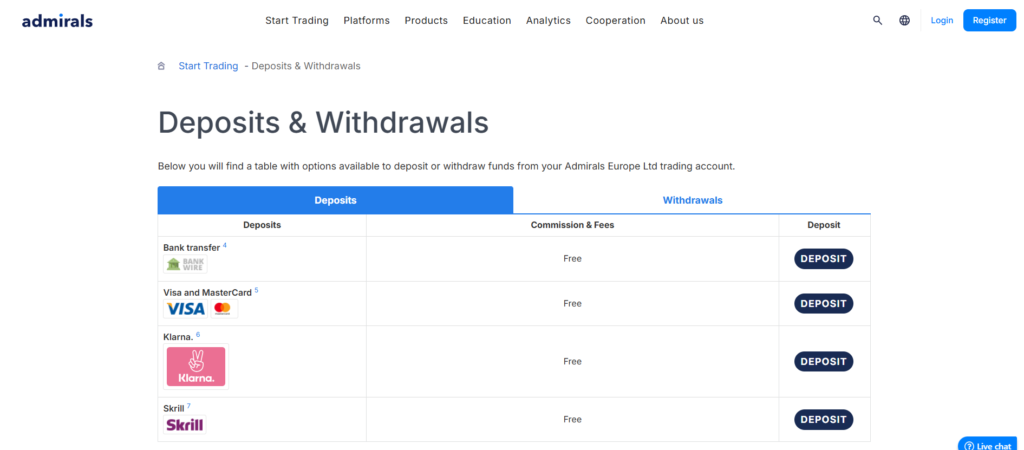Click Free fee in Visa and MasterCard row
Screen dimensions: 1024x450
pos(572,304)
